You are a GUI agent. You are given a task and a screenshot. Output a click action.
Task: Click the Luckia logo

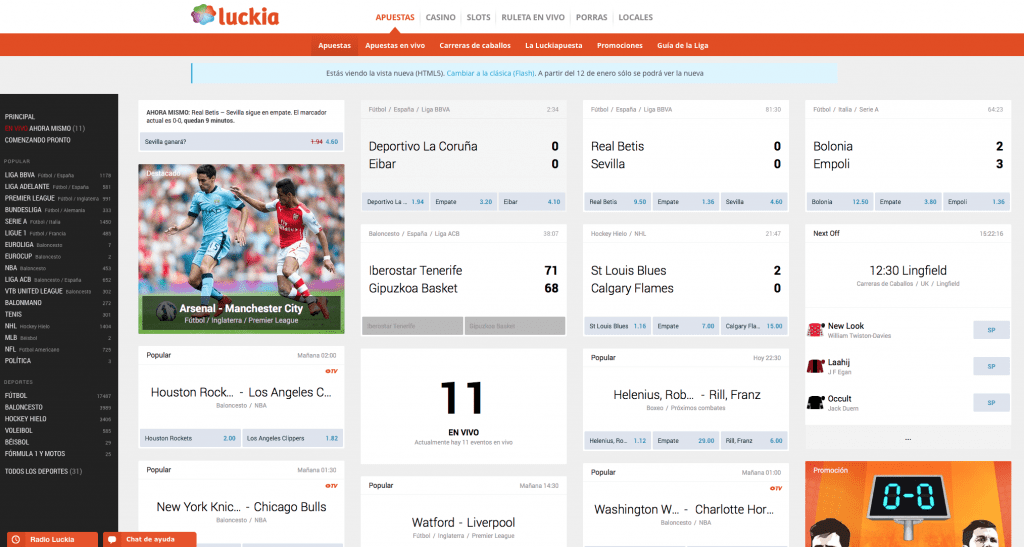235,16
